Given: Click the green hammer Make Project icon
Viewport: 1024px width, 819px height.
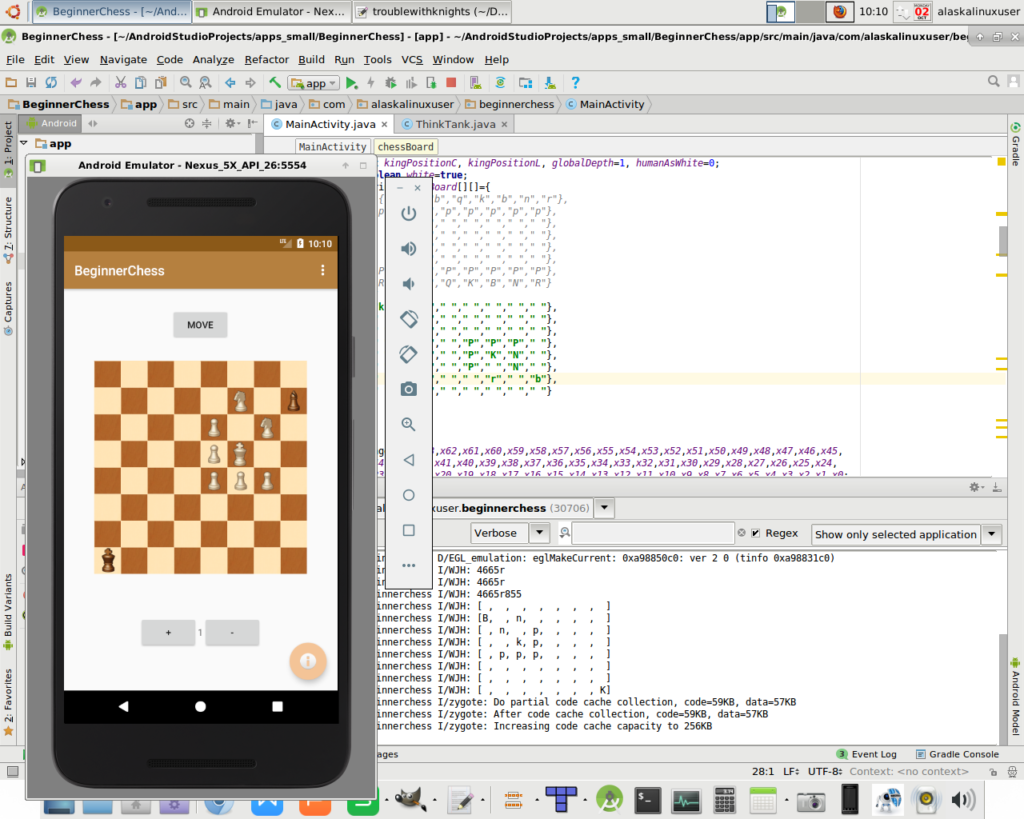Looking at the screenshot, I should (273, 83).
